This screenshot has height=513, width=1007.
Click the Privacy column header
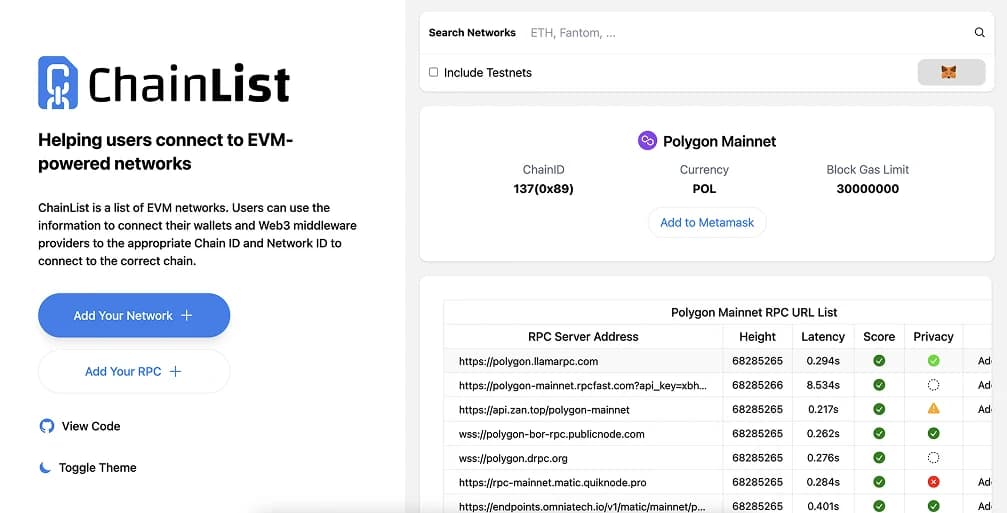click(933, 336)
